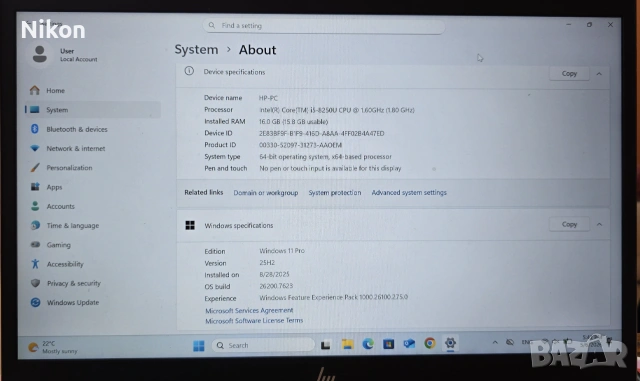Viewport: 640px width, 381px height.
Task: Show hidden icons in system tray
Action: click(495, 343)
